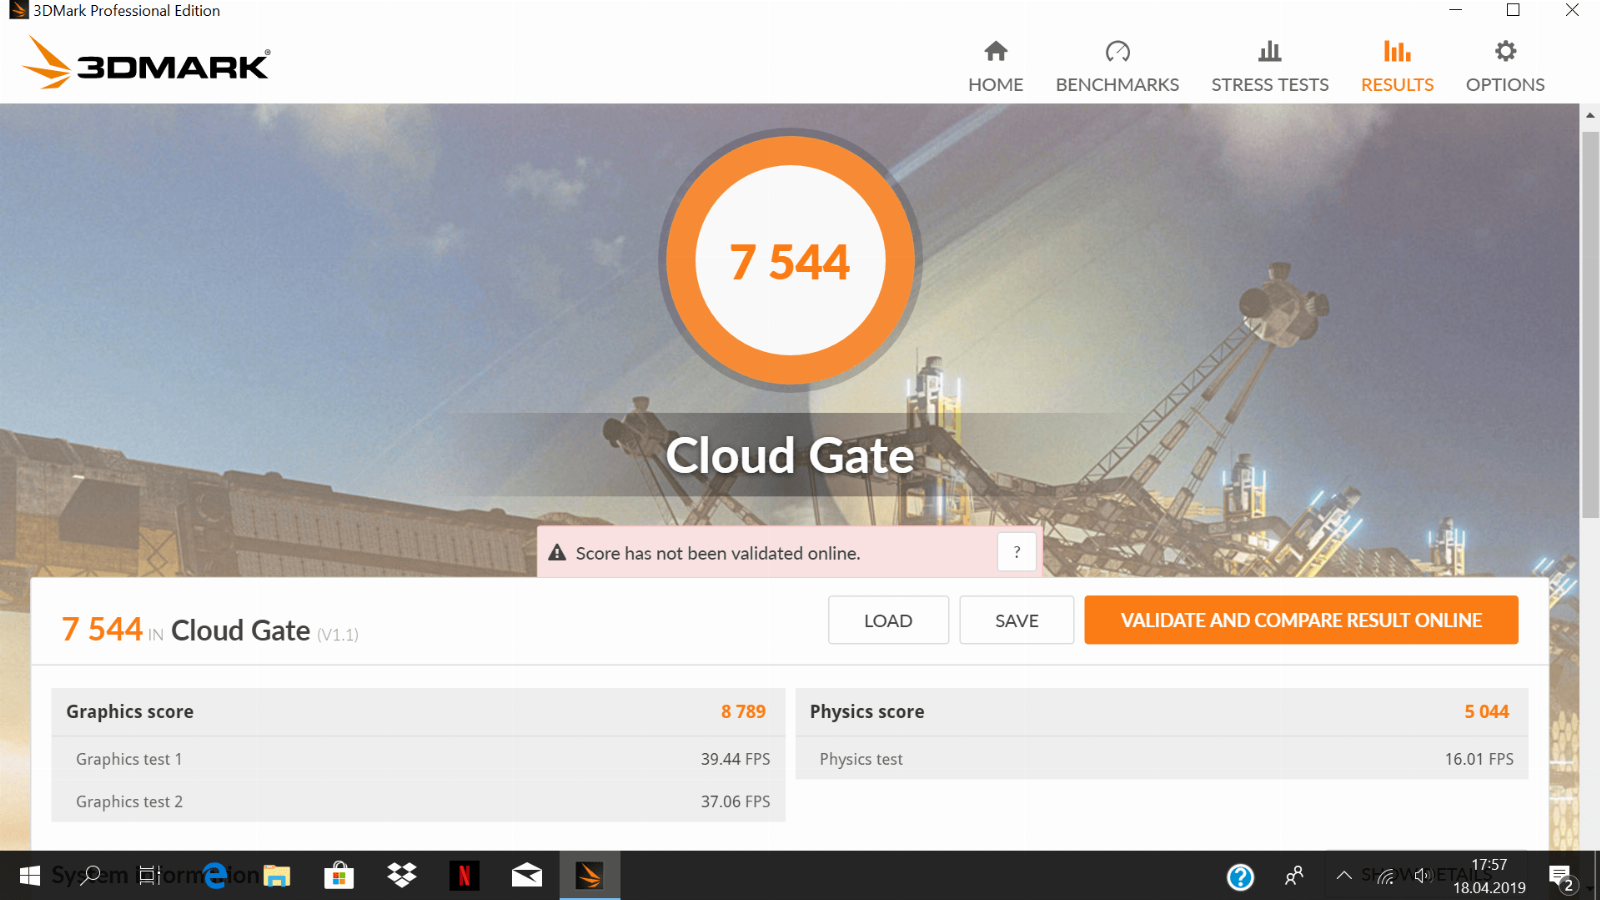Go to the HOME tab
This screenshot has height=900, width=1600.
[x=995, y=67]
